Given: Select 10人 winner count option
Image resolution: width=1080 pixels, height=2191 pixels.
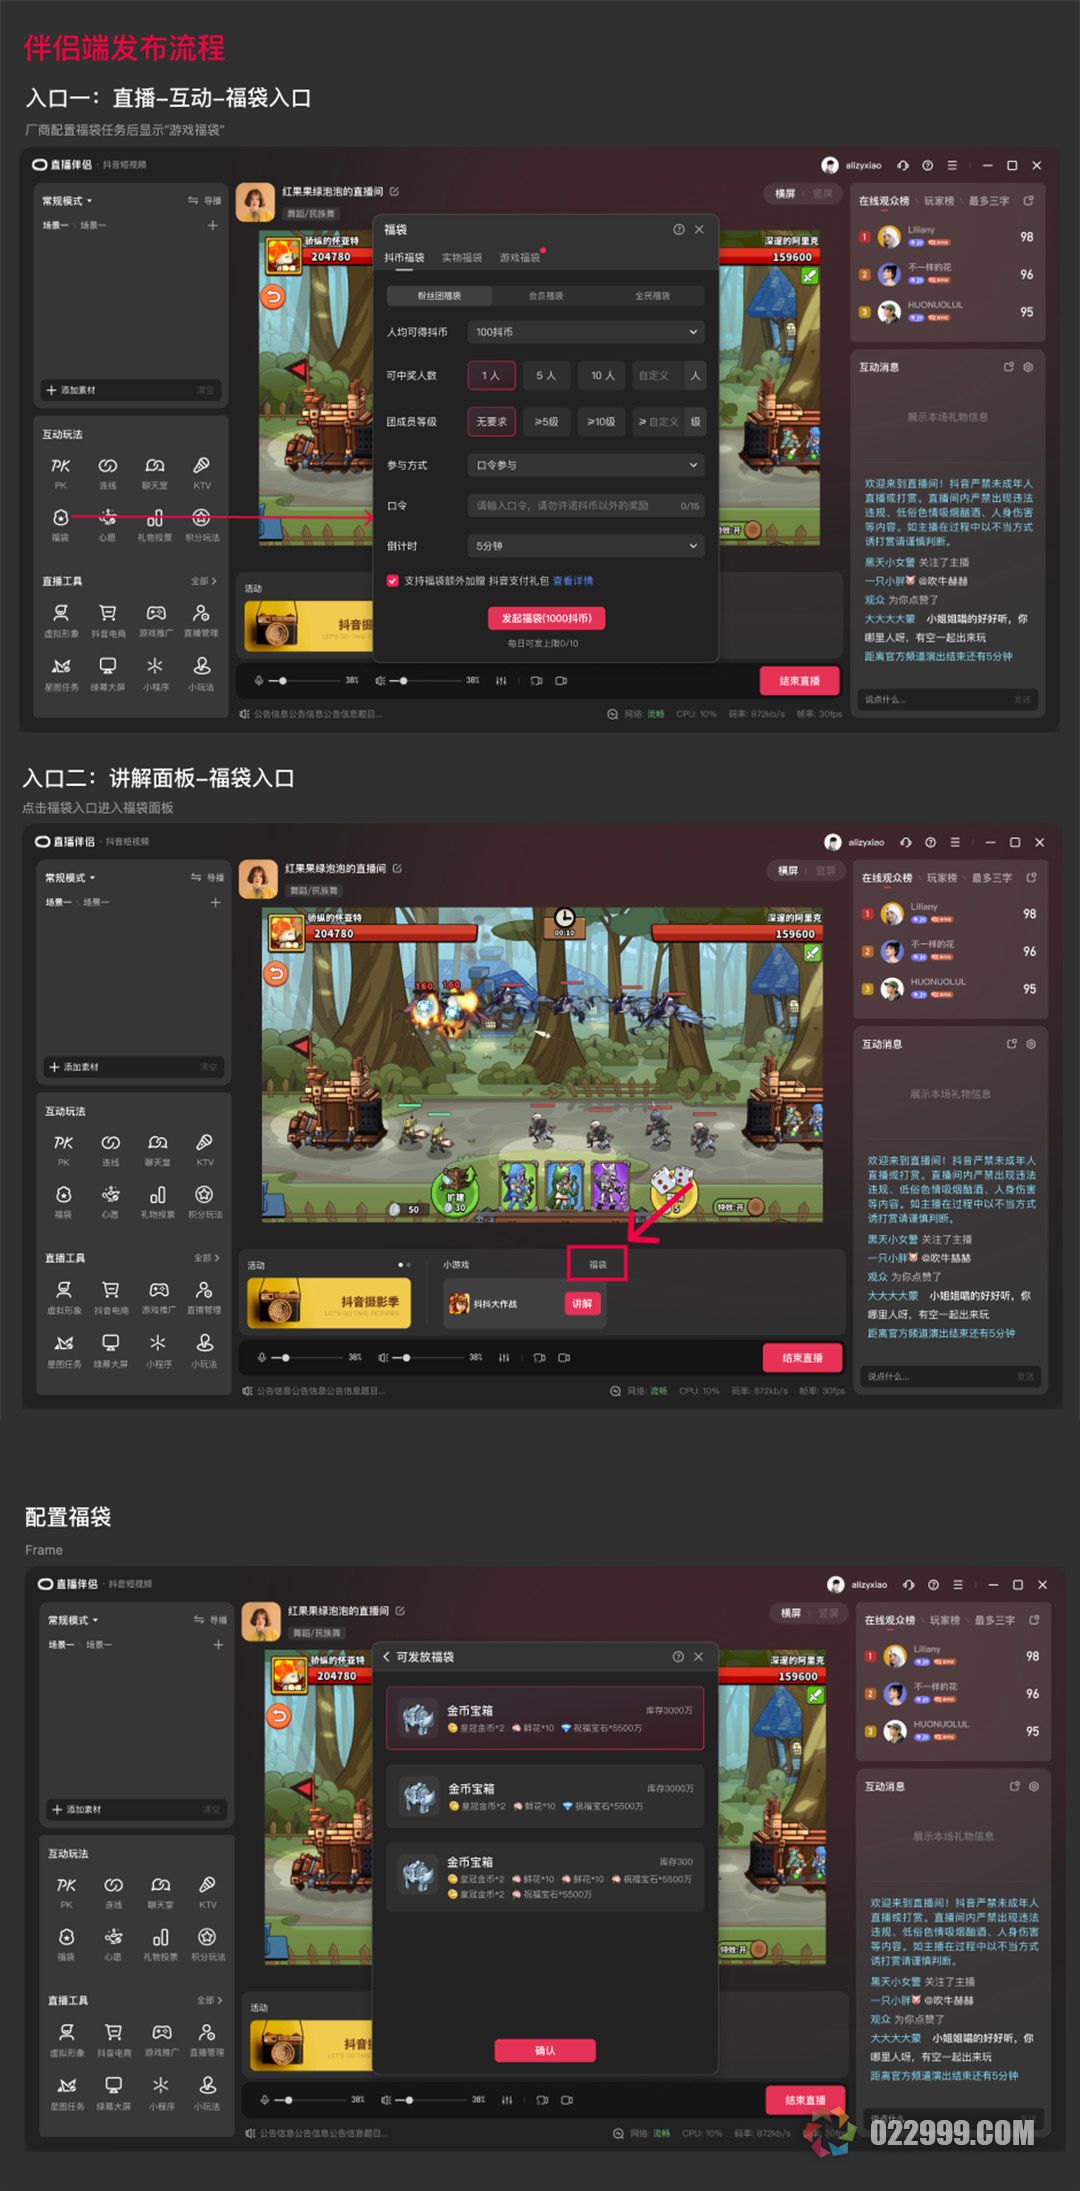Looking at the screenshot, I should point(602,375).
